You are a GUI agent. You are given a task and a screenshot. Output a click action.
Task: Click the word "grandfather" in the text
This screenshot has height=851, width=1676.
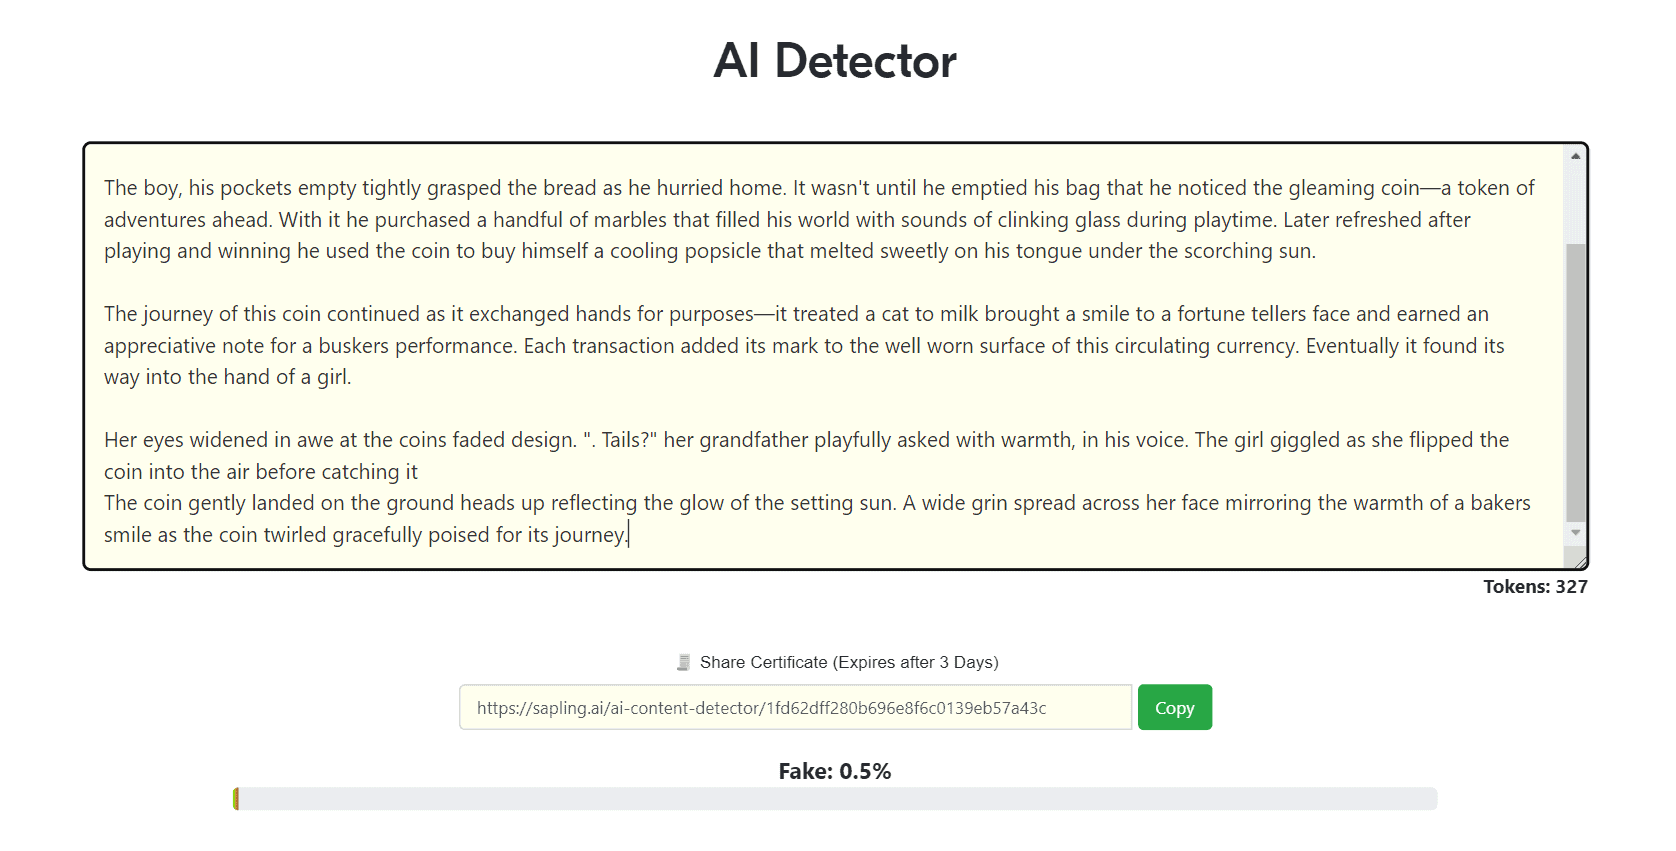pos(753,440)
